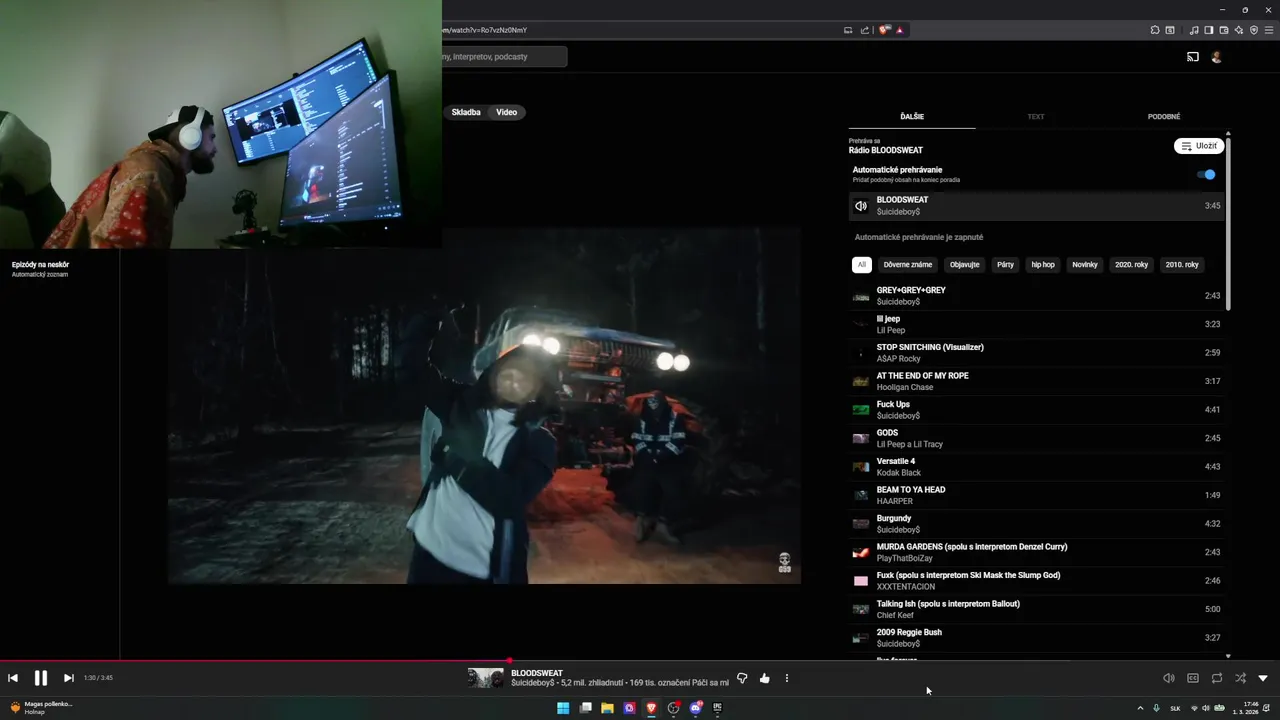Image resolution: width=1280 pixels, height=720 pixels.
Task: Play lil jeep by Lil Peep
Action: [1037, 324]
